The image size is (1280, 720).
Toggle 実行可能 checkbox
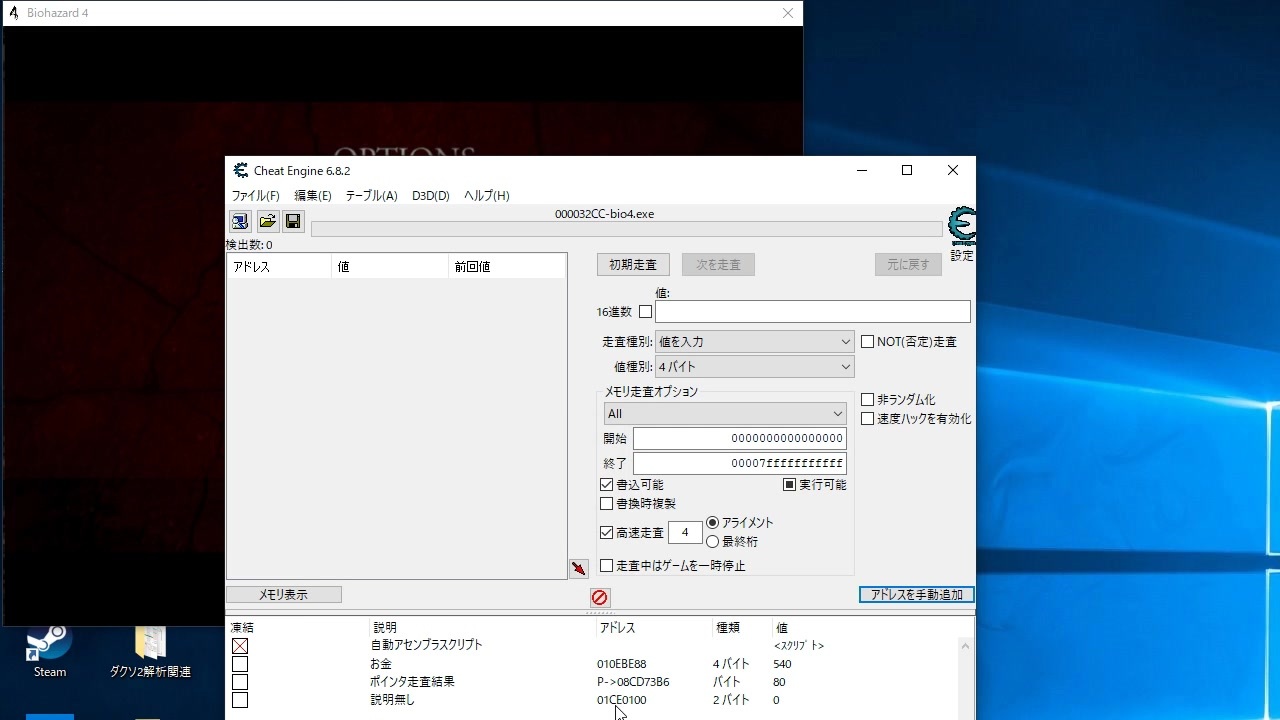point(789,485)
